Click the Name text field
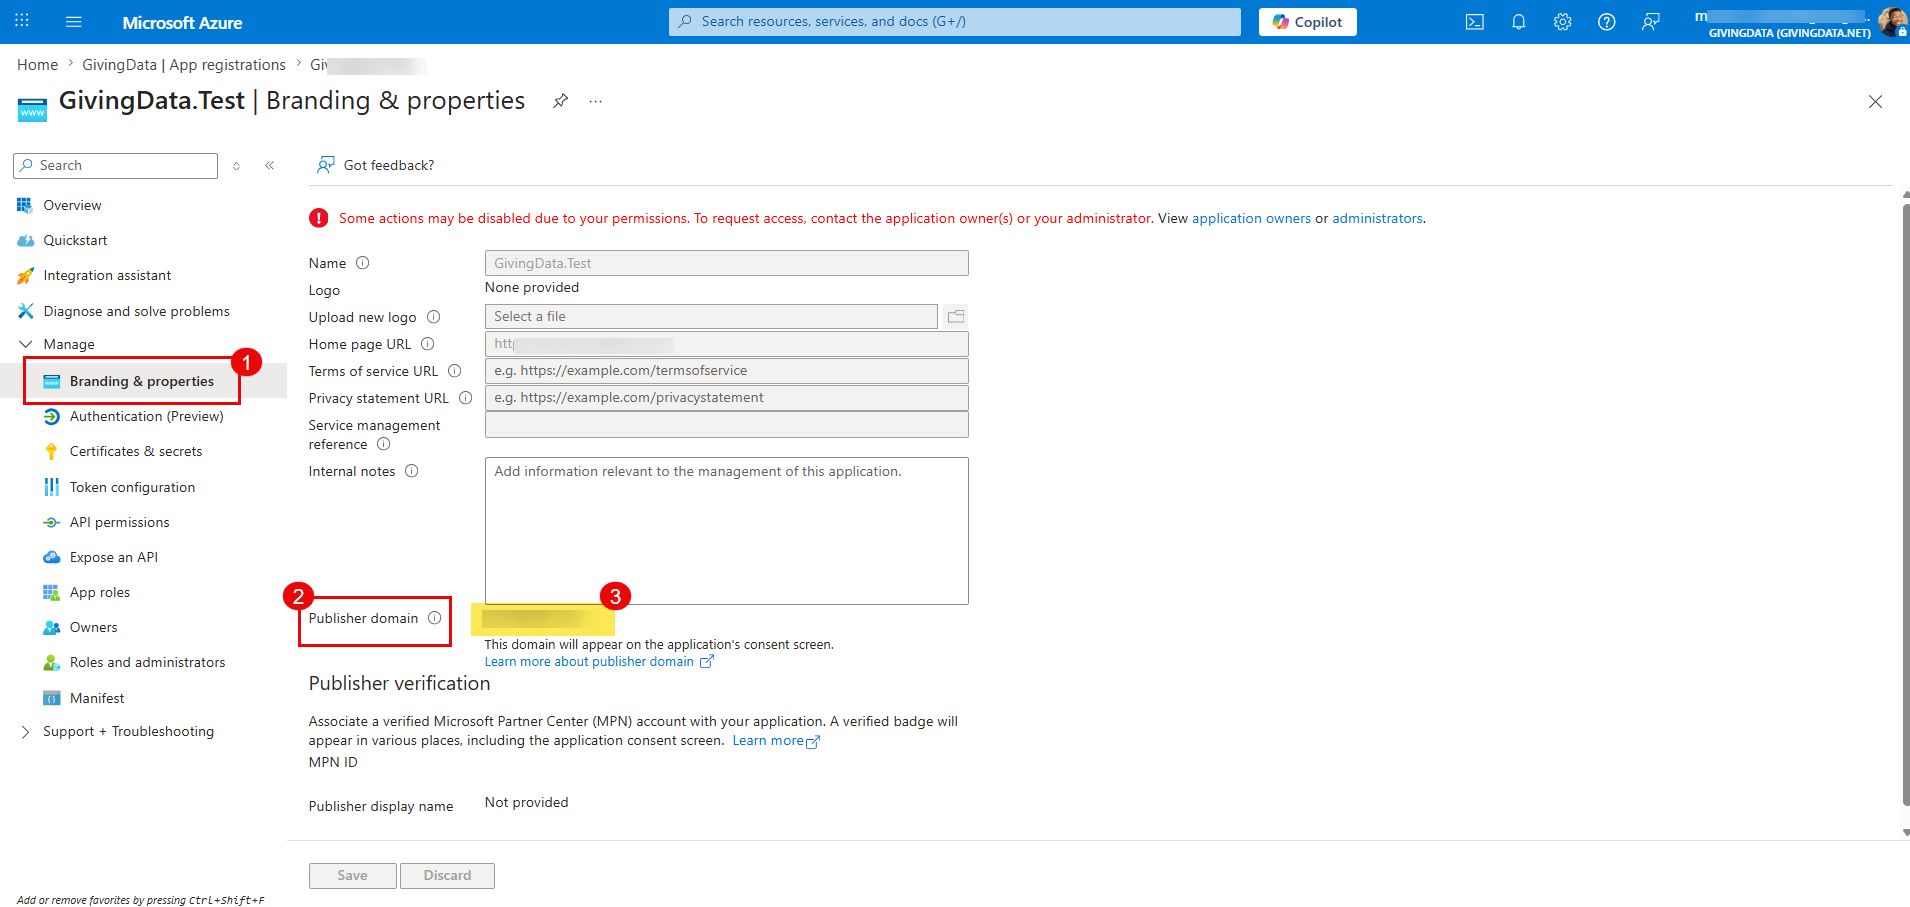Image resolution: width=1910 pixels, height=907 pixels. point(727,263)
